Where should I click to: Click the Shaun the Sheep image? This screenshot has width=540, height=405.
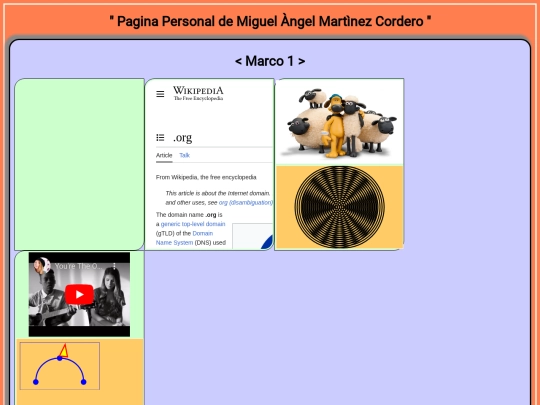(x=340, y=122)
